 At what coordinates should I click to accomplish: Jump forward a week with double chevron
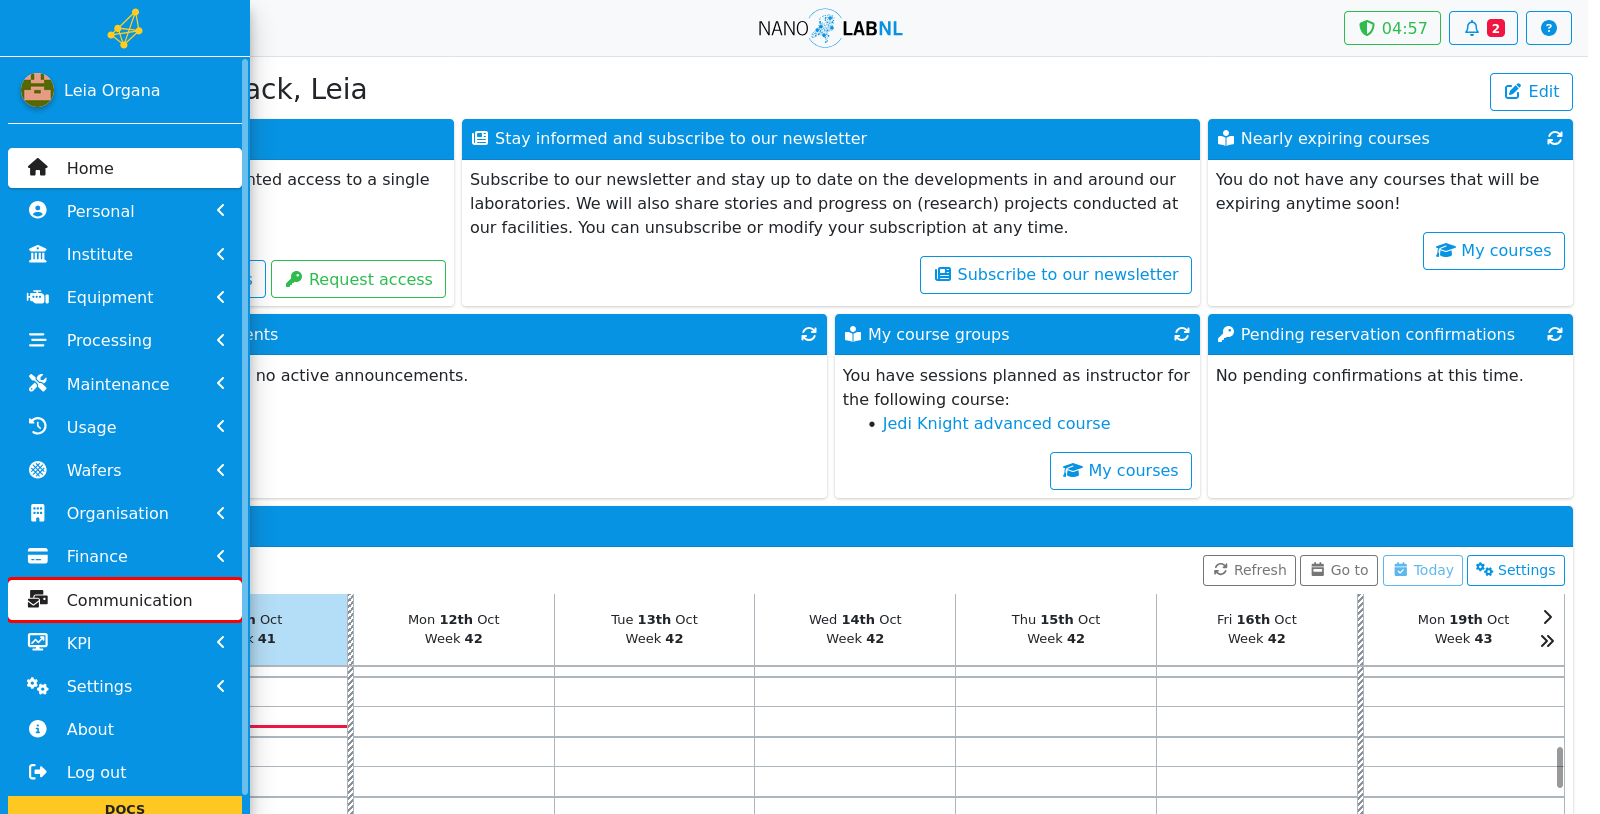pyautogui.click(x=1547, y=641)
